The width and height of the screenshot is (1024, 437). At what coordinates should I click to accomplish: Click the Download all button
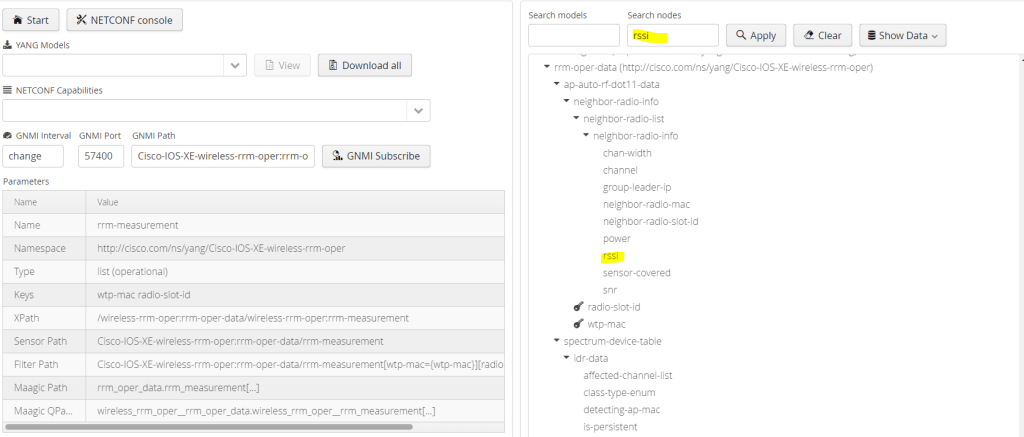pyautogui.click(x=364, y=65)
